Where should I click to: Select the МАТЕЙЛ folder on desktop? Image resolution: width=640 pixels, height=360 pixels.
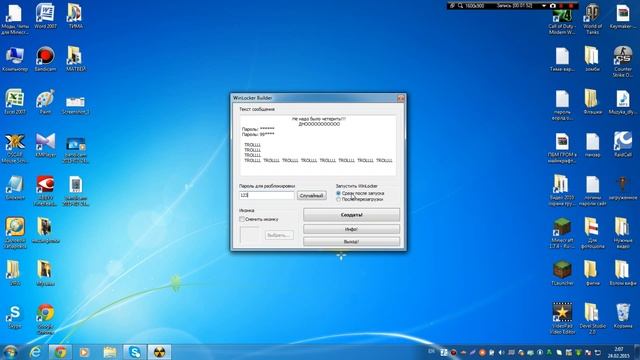[x=76, y=59]
